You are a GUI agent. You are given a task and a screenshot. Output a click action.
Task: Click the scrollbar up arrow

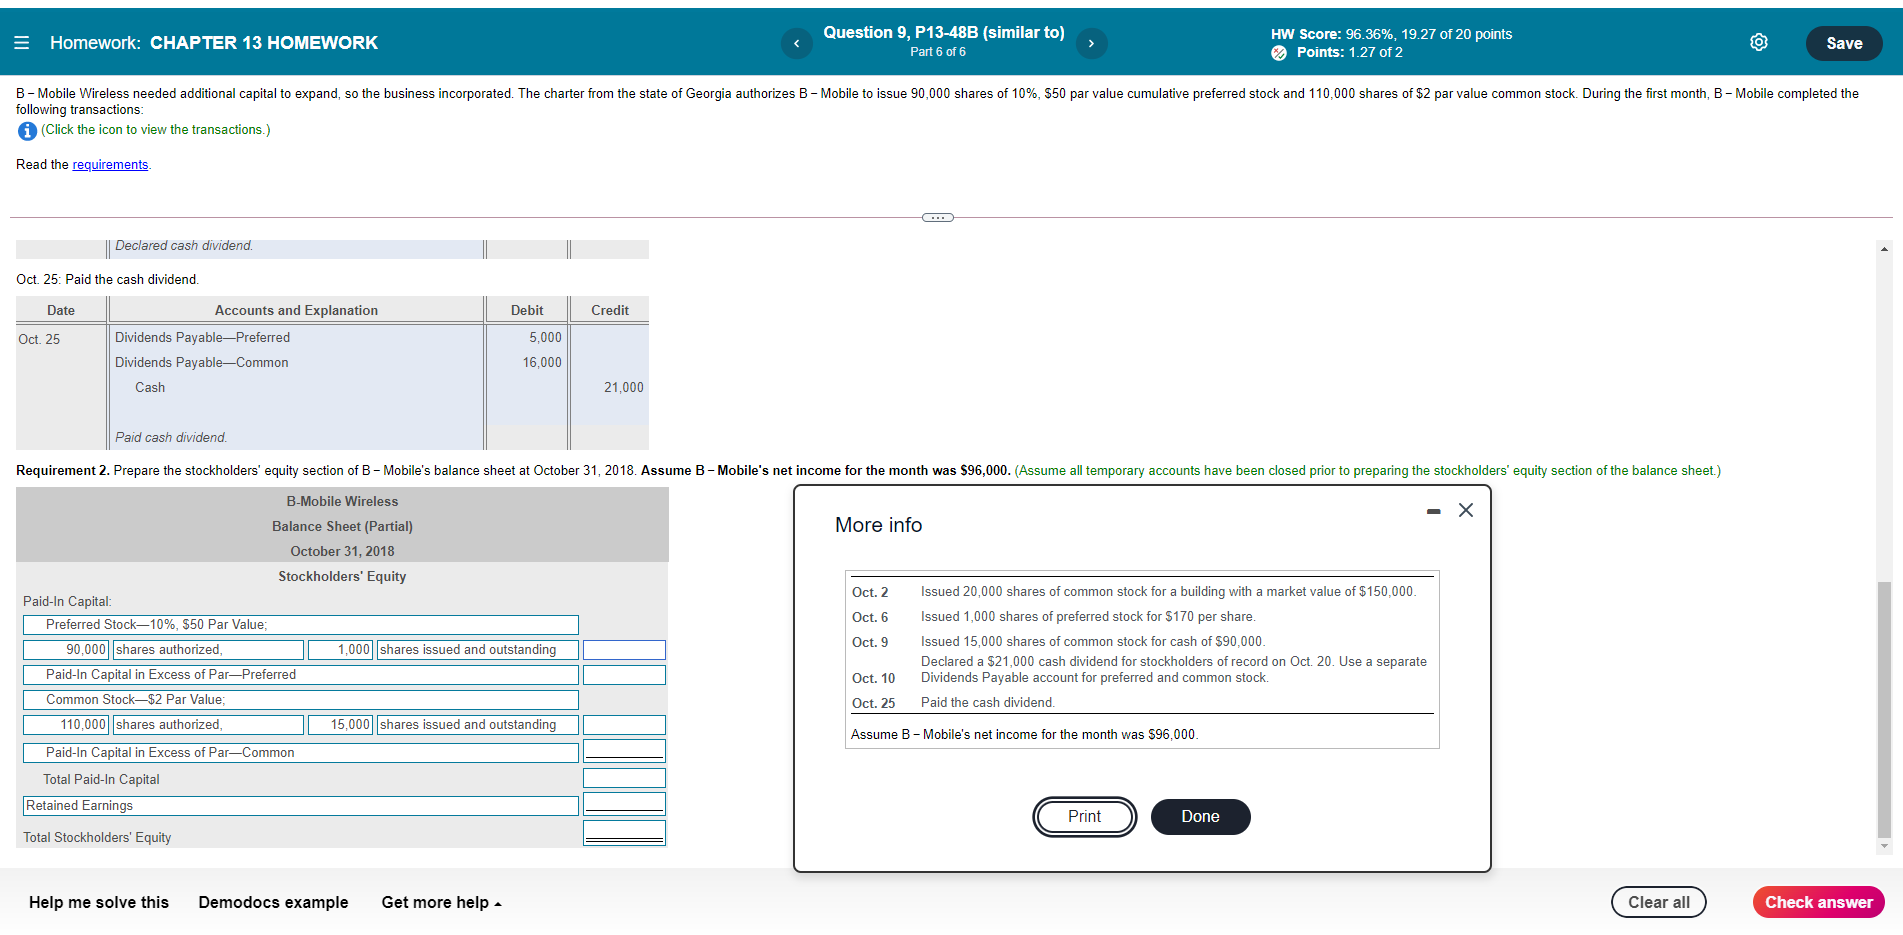1884,249
